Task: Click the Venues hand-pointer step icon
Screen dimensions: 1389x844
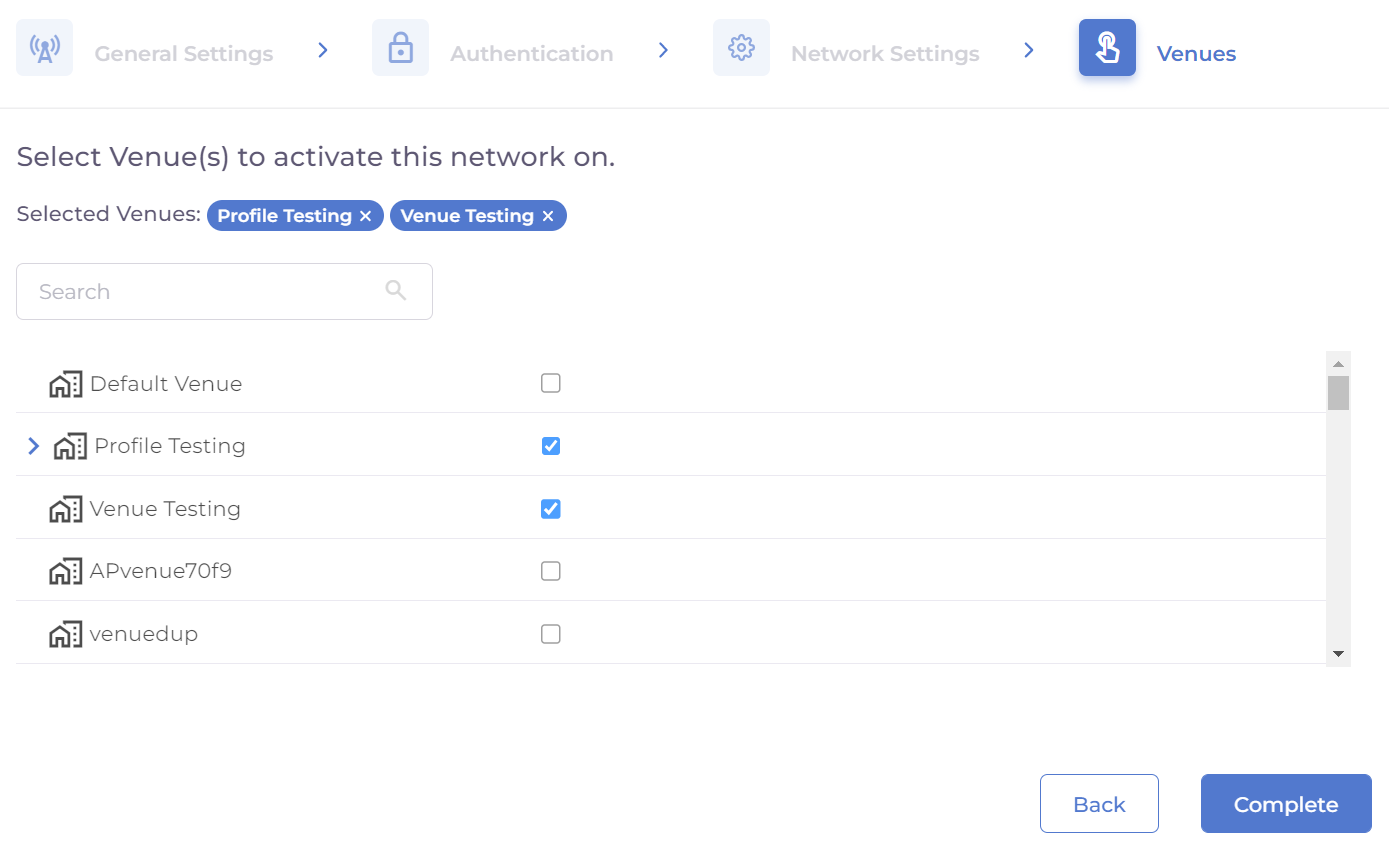Action: 1107,48
